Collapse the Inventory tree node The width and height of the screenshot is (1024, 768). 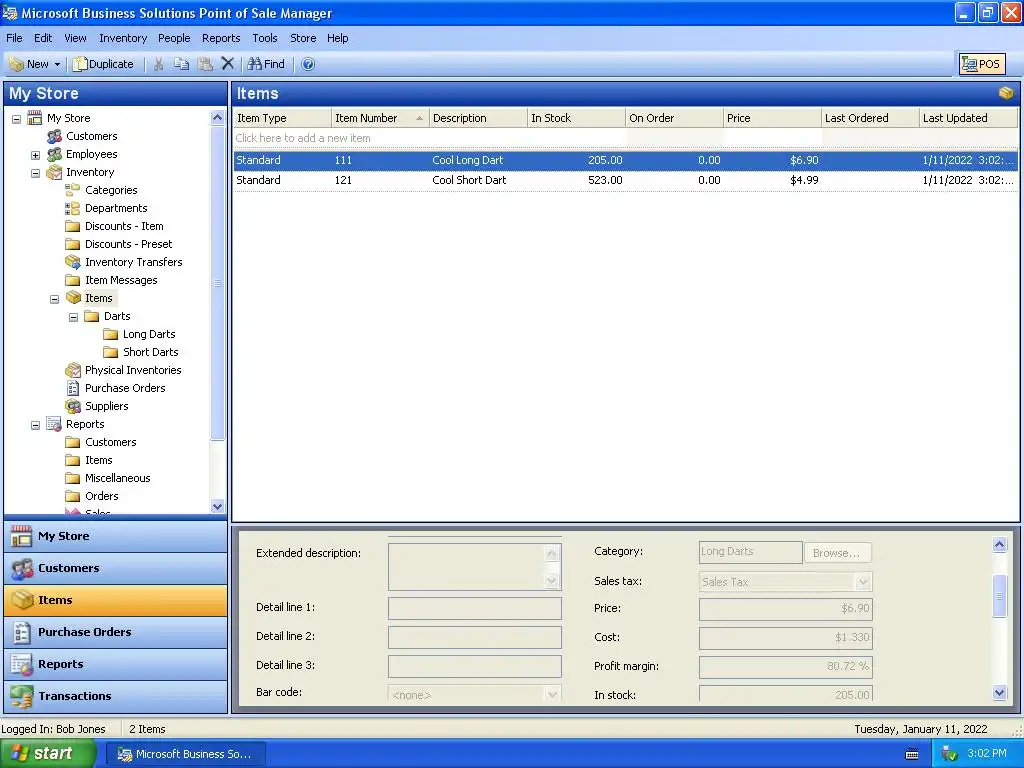click(x=35, y=173)
